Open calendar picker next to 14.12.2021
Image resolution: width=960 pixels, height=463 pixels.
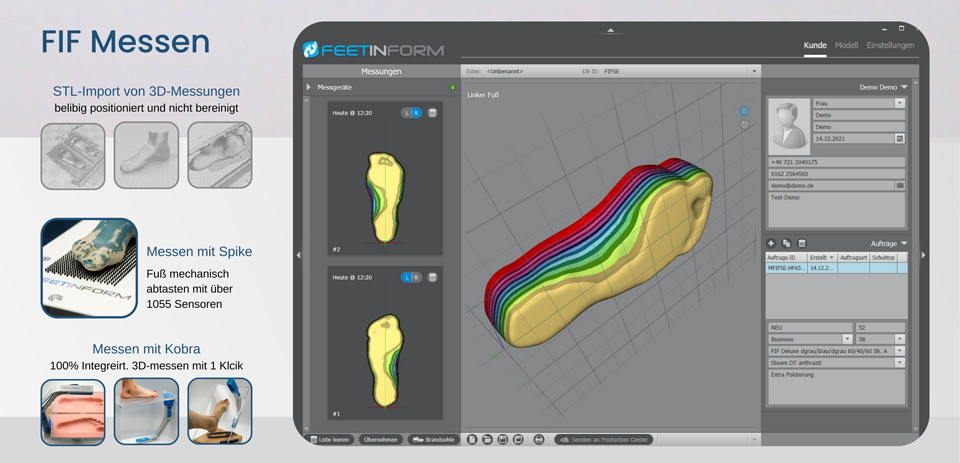click(x=899, y=138)
